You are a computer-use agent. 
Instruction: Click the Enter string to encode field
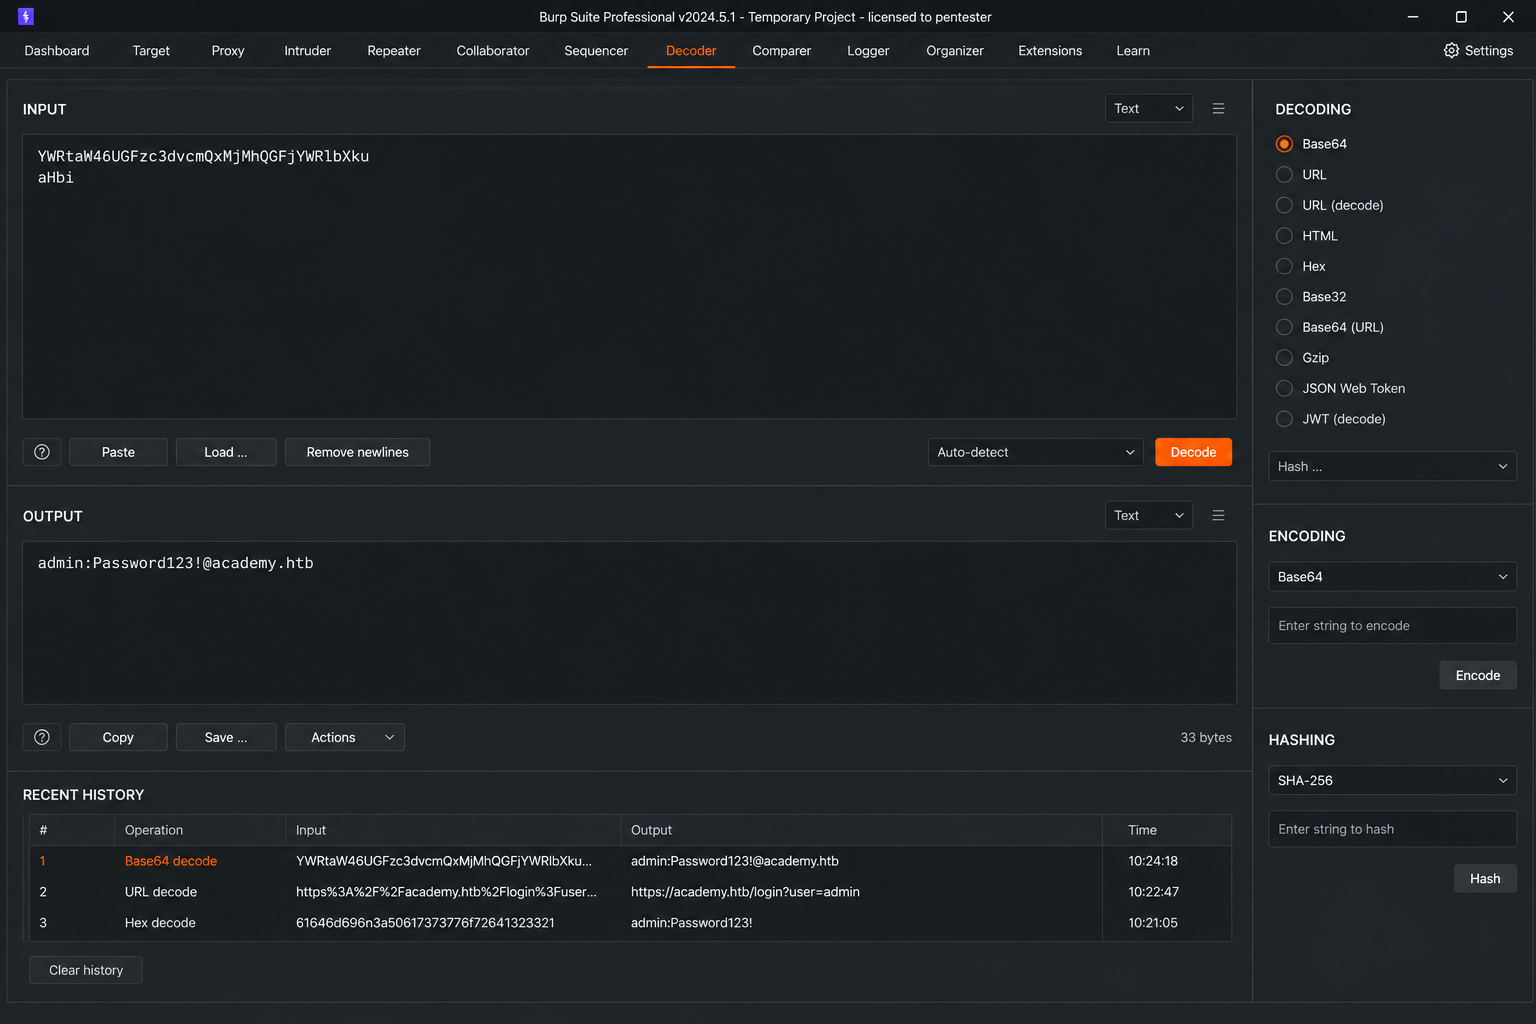pyautogui.click(x=1392, y=626)
